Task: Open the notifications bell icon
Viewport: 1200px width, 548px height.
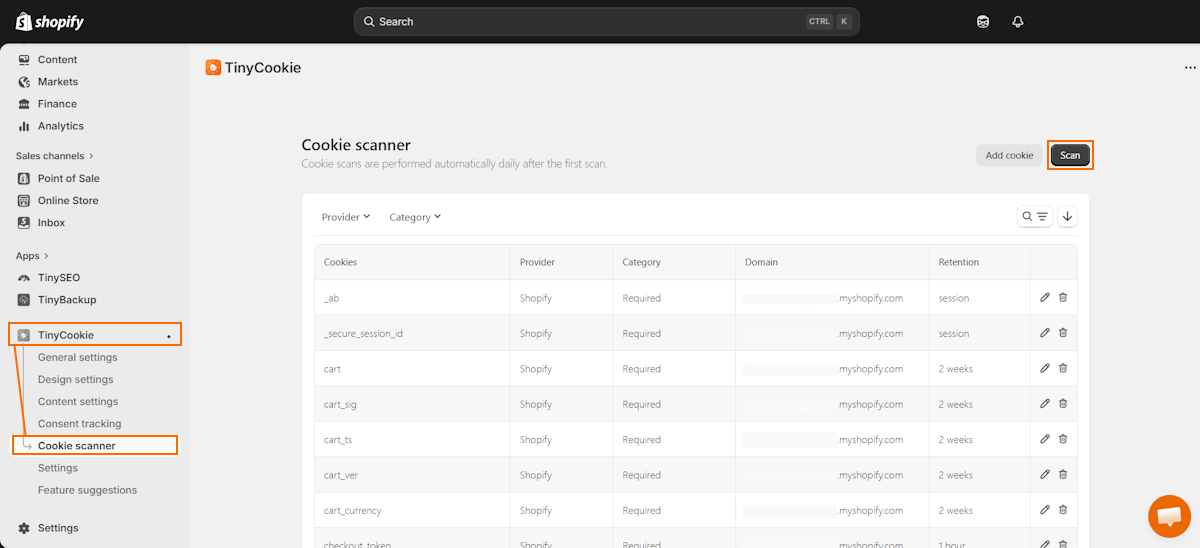Action: pyautogui.click(x=1018, y=22)
